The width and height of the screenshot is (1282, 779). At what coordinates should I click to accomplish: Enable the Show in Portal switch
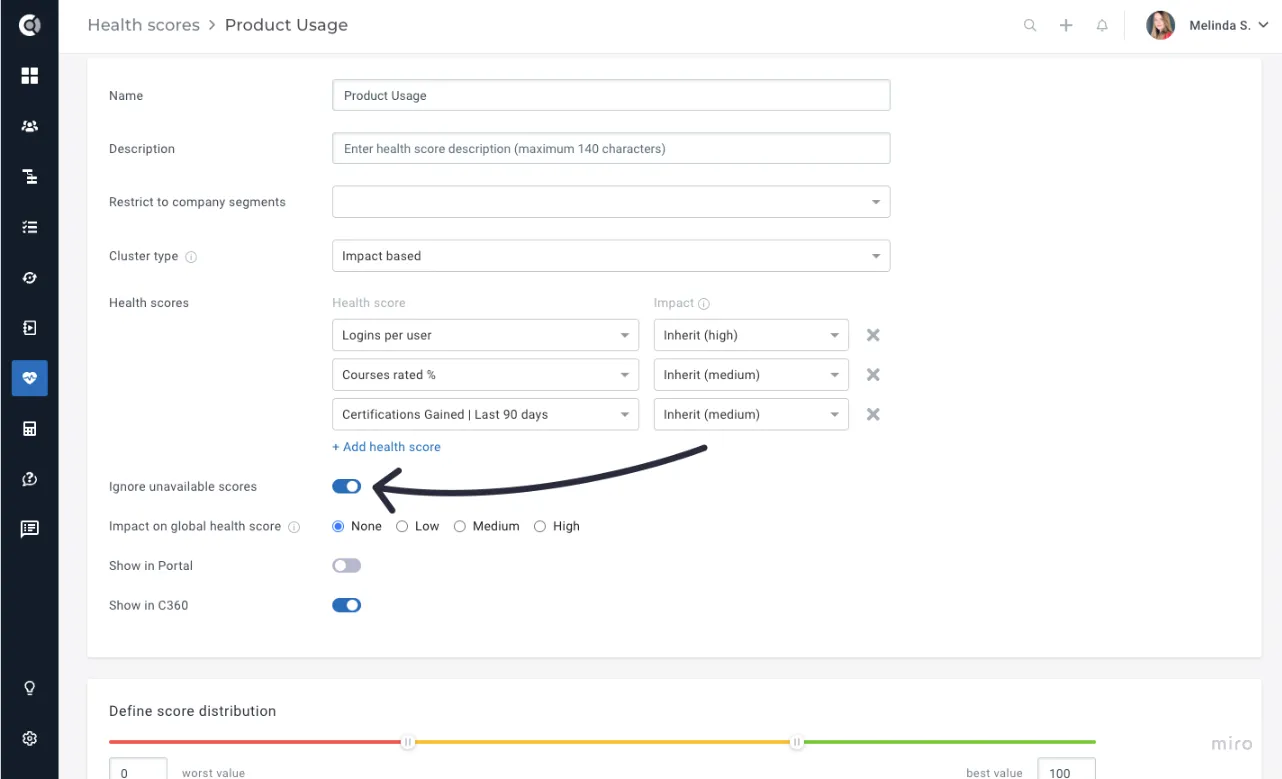[346, 566]
